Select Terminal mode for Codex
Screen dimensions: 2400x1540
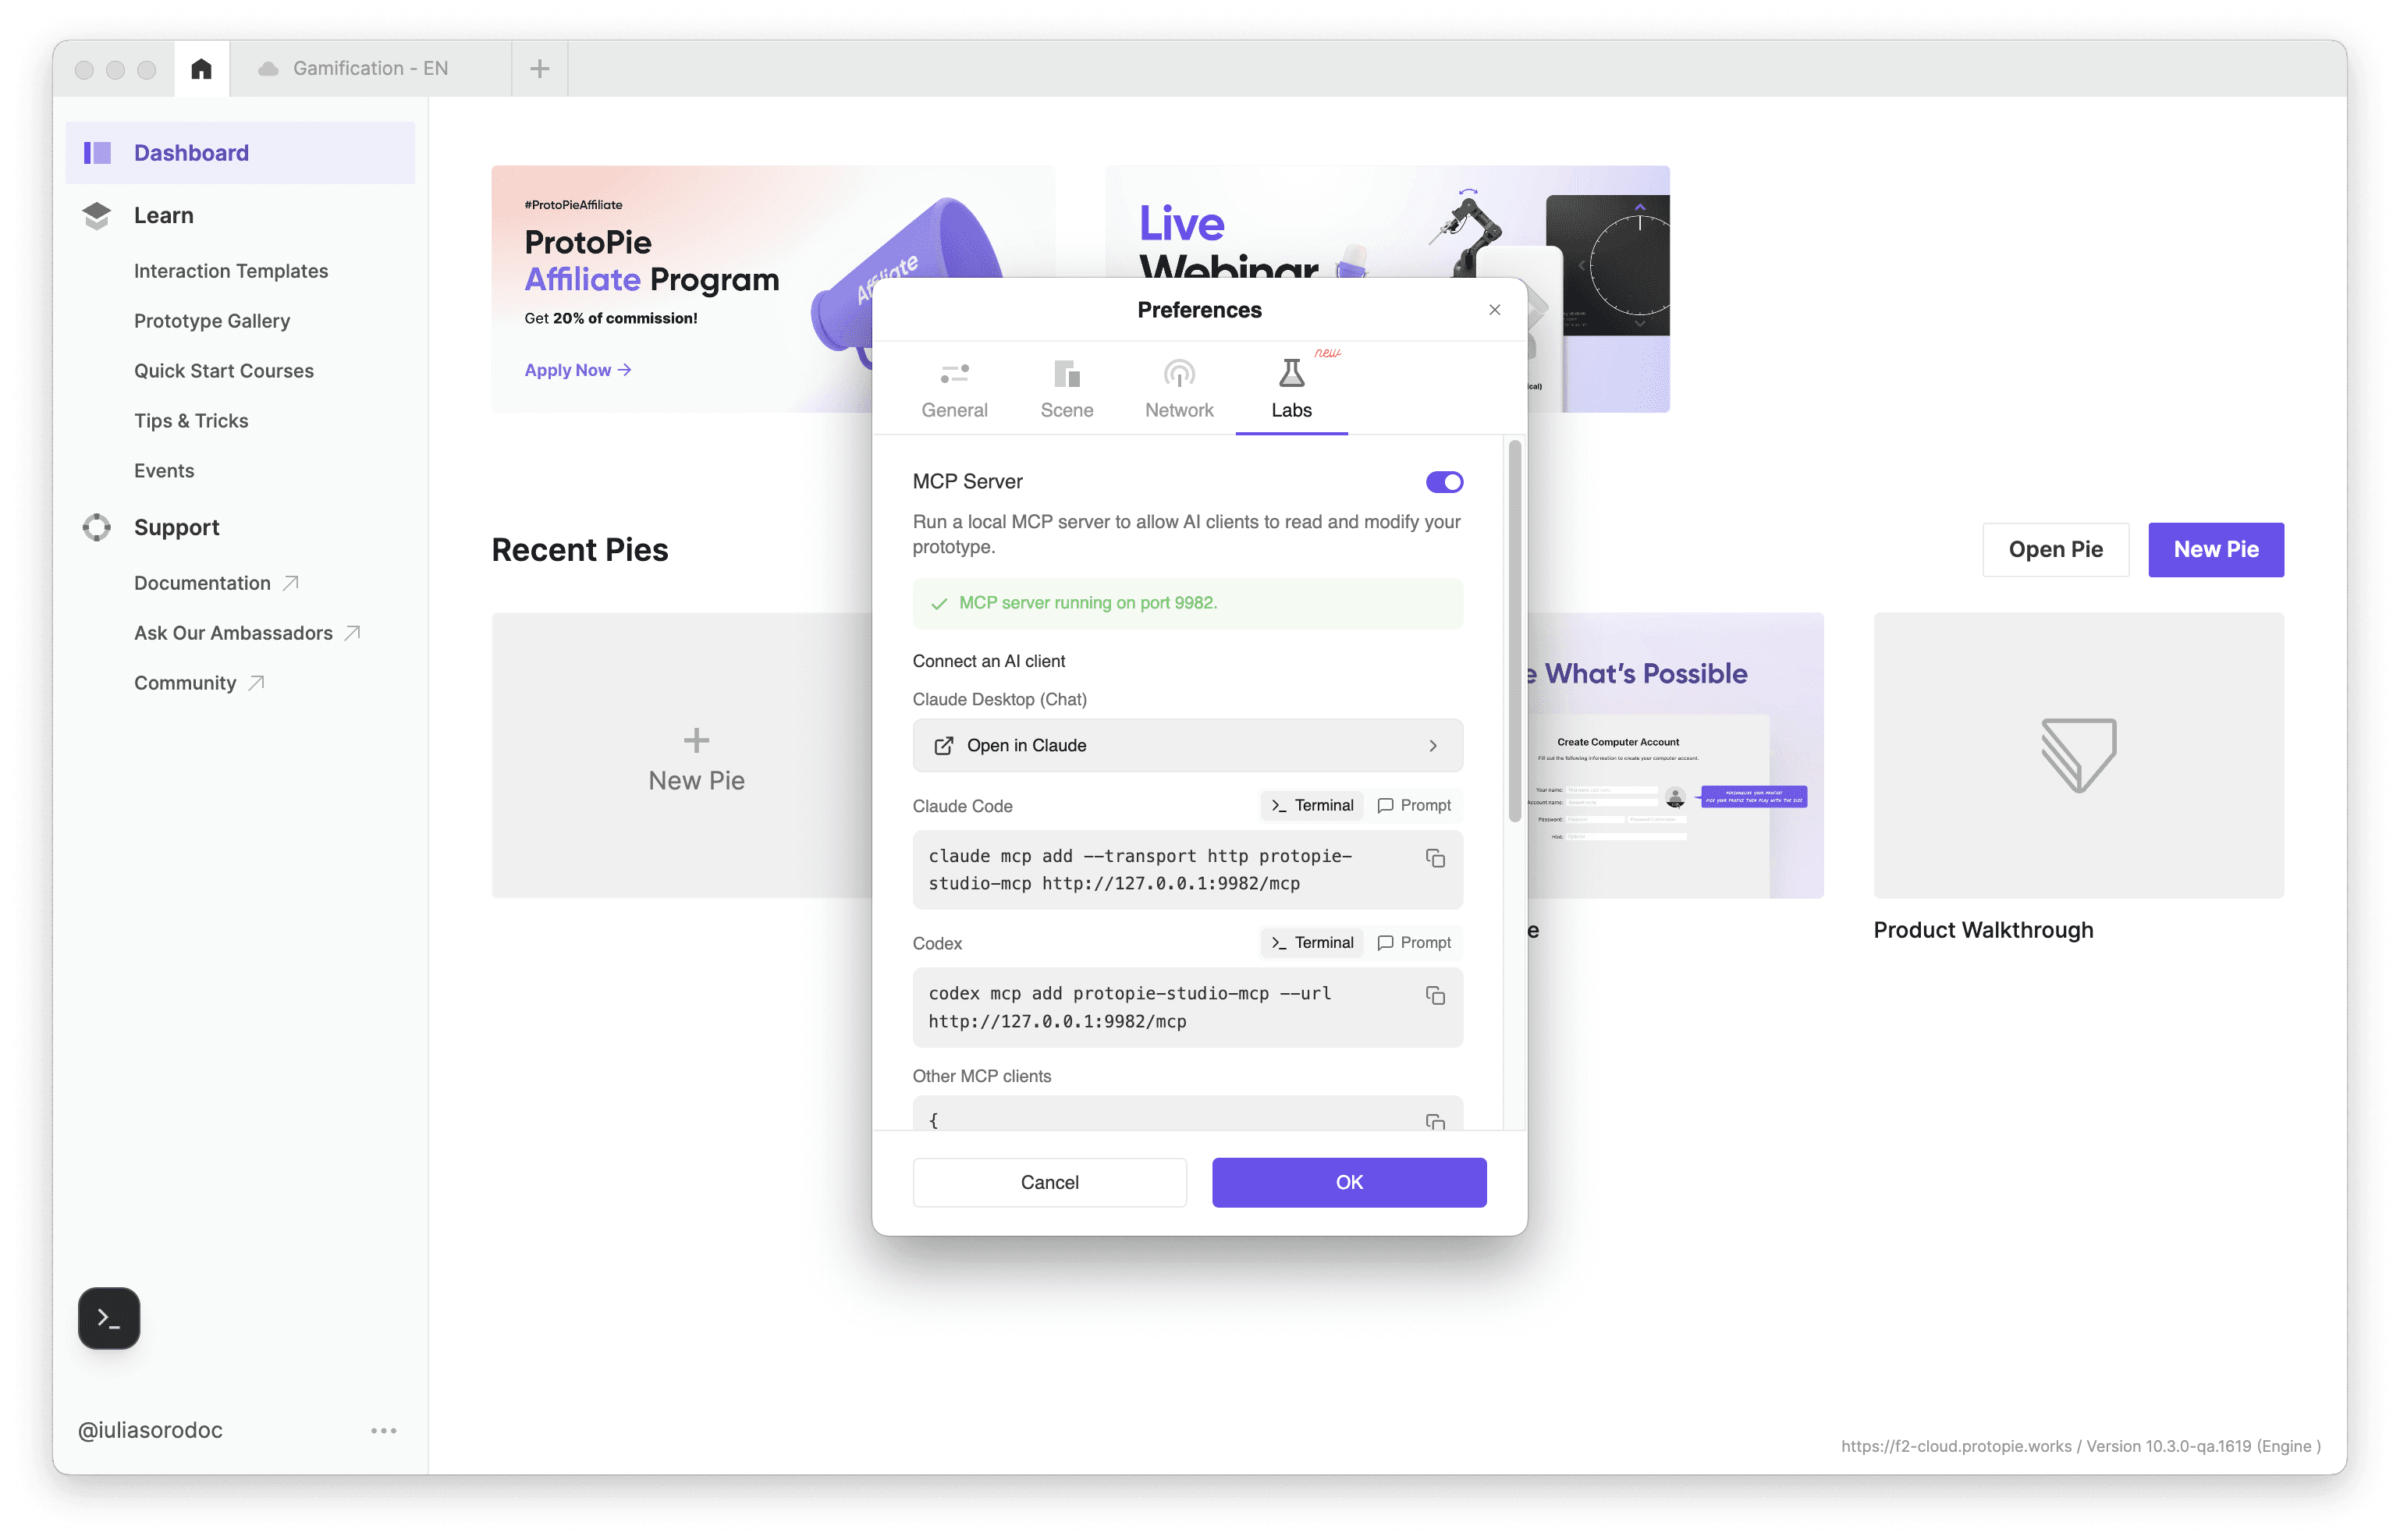[1312, 942]
